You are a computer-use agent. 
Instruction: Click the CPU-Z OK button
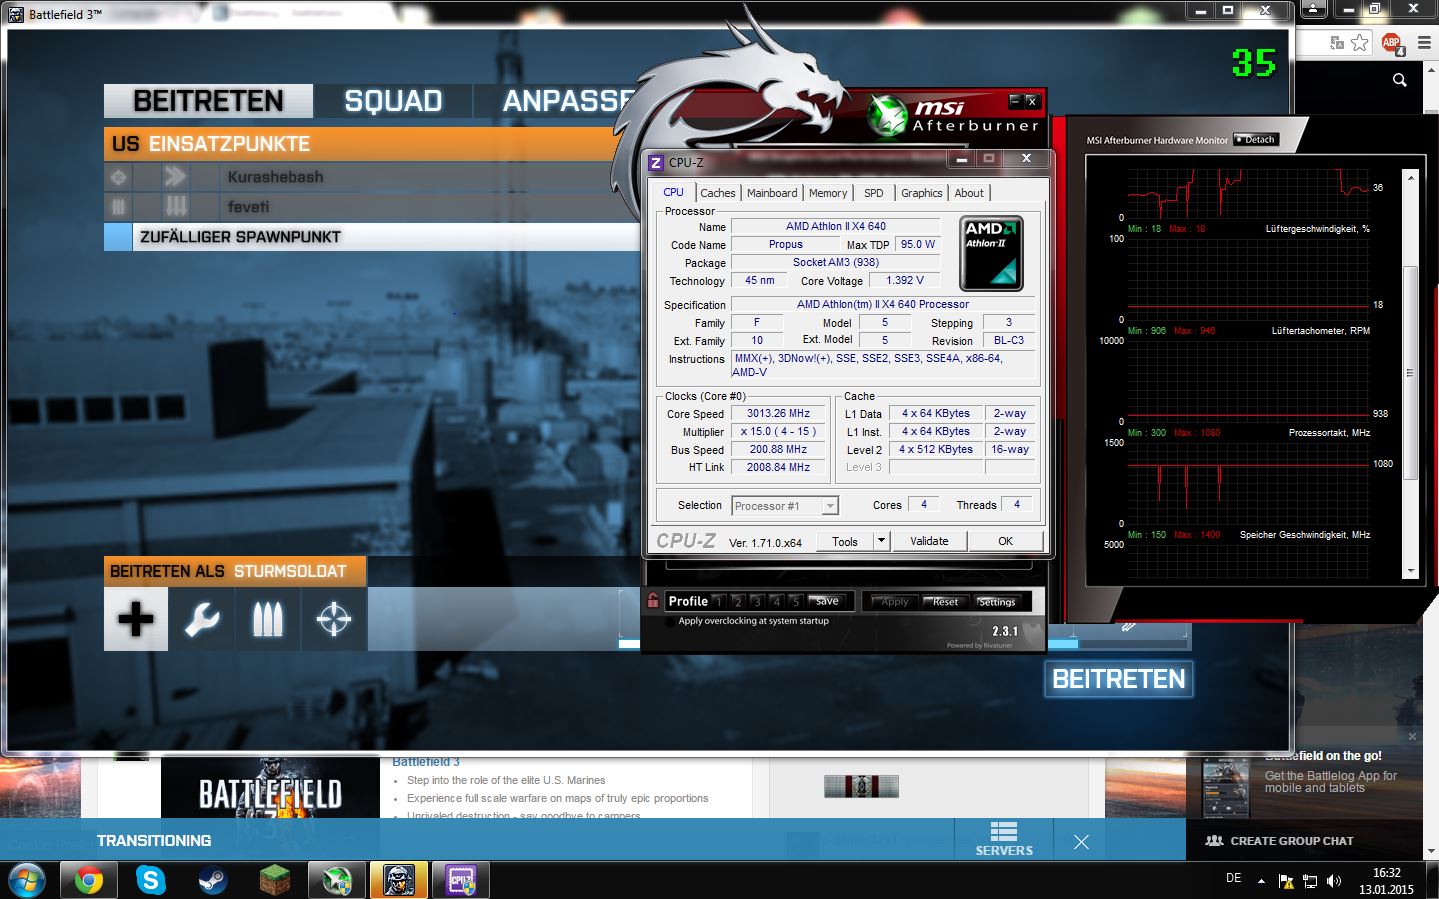point(1005,541)
